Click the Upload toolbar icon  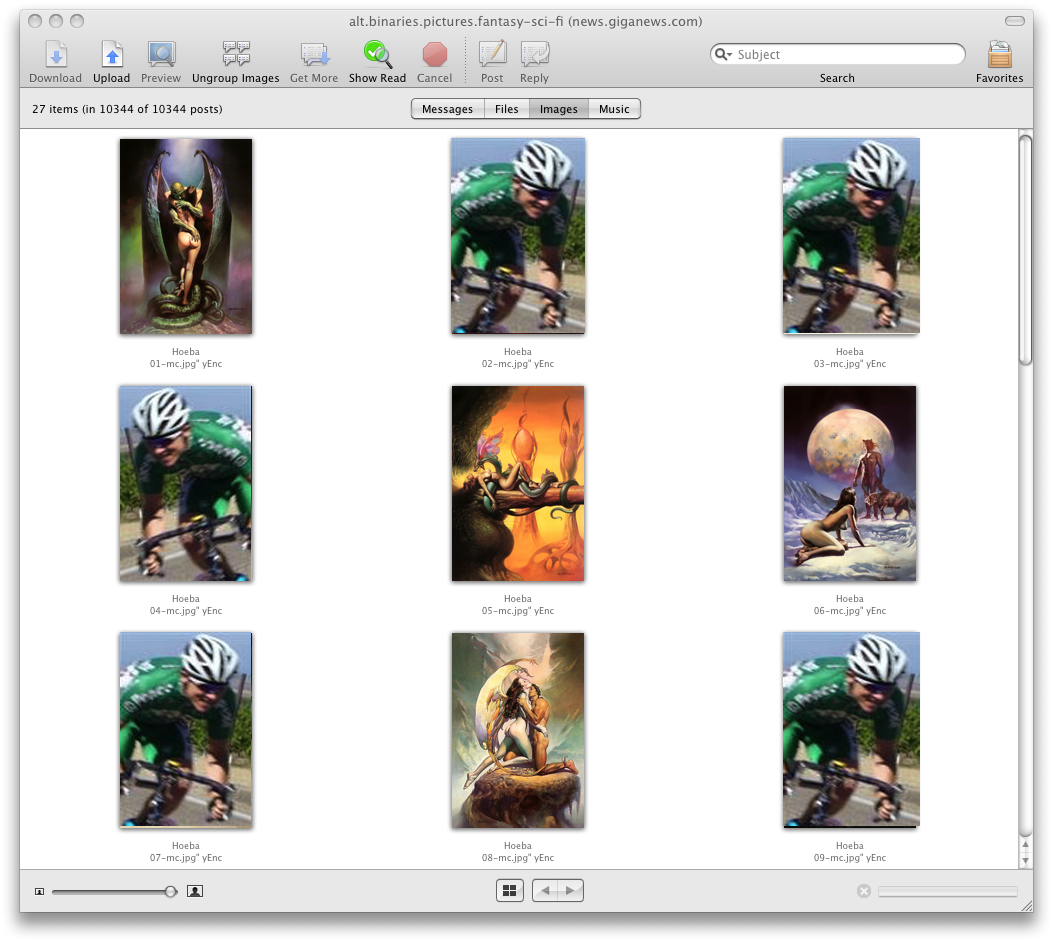(111, 54)
